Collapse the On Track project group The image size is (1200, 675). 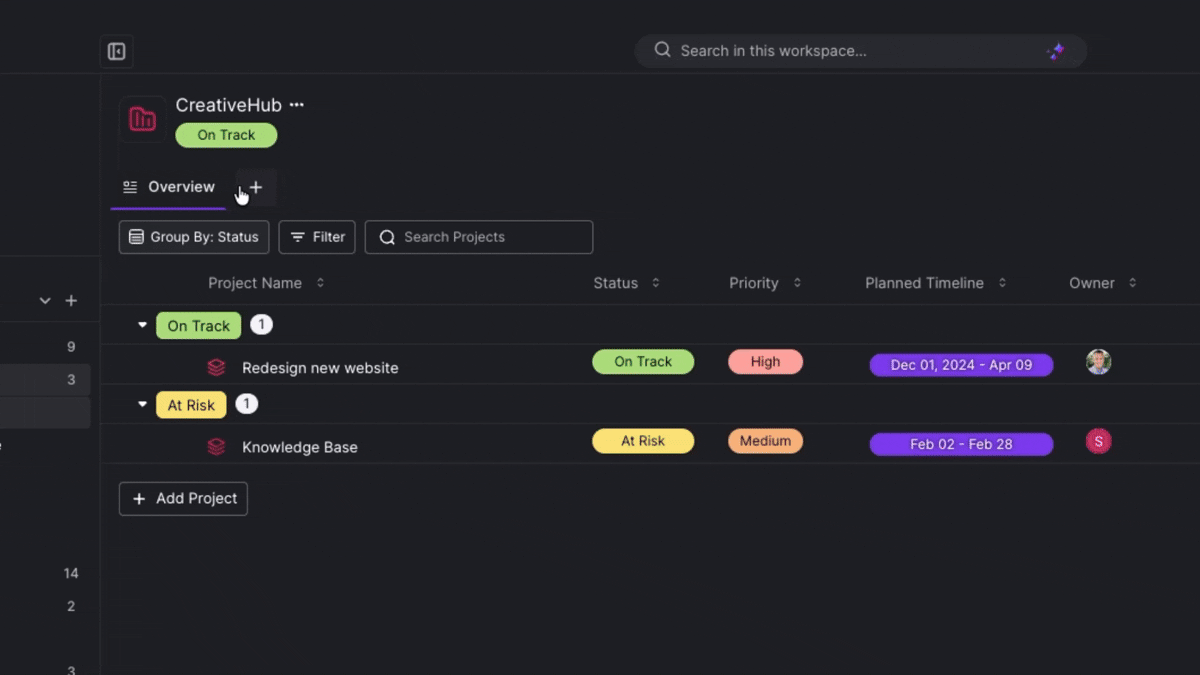coord(141,324)
